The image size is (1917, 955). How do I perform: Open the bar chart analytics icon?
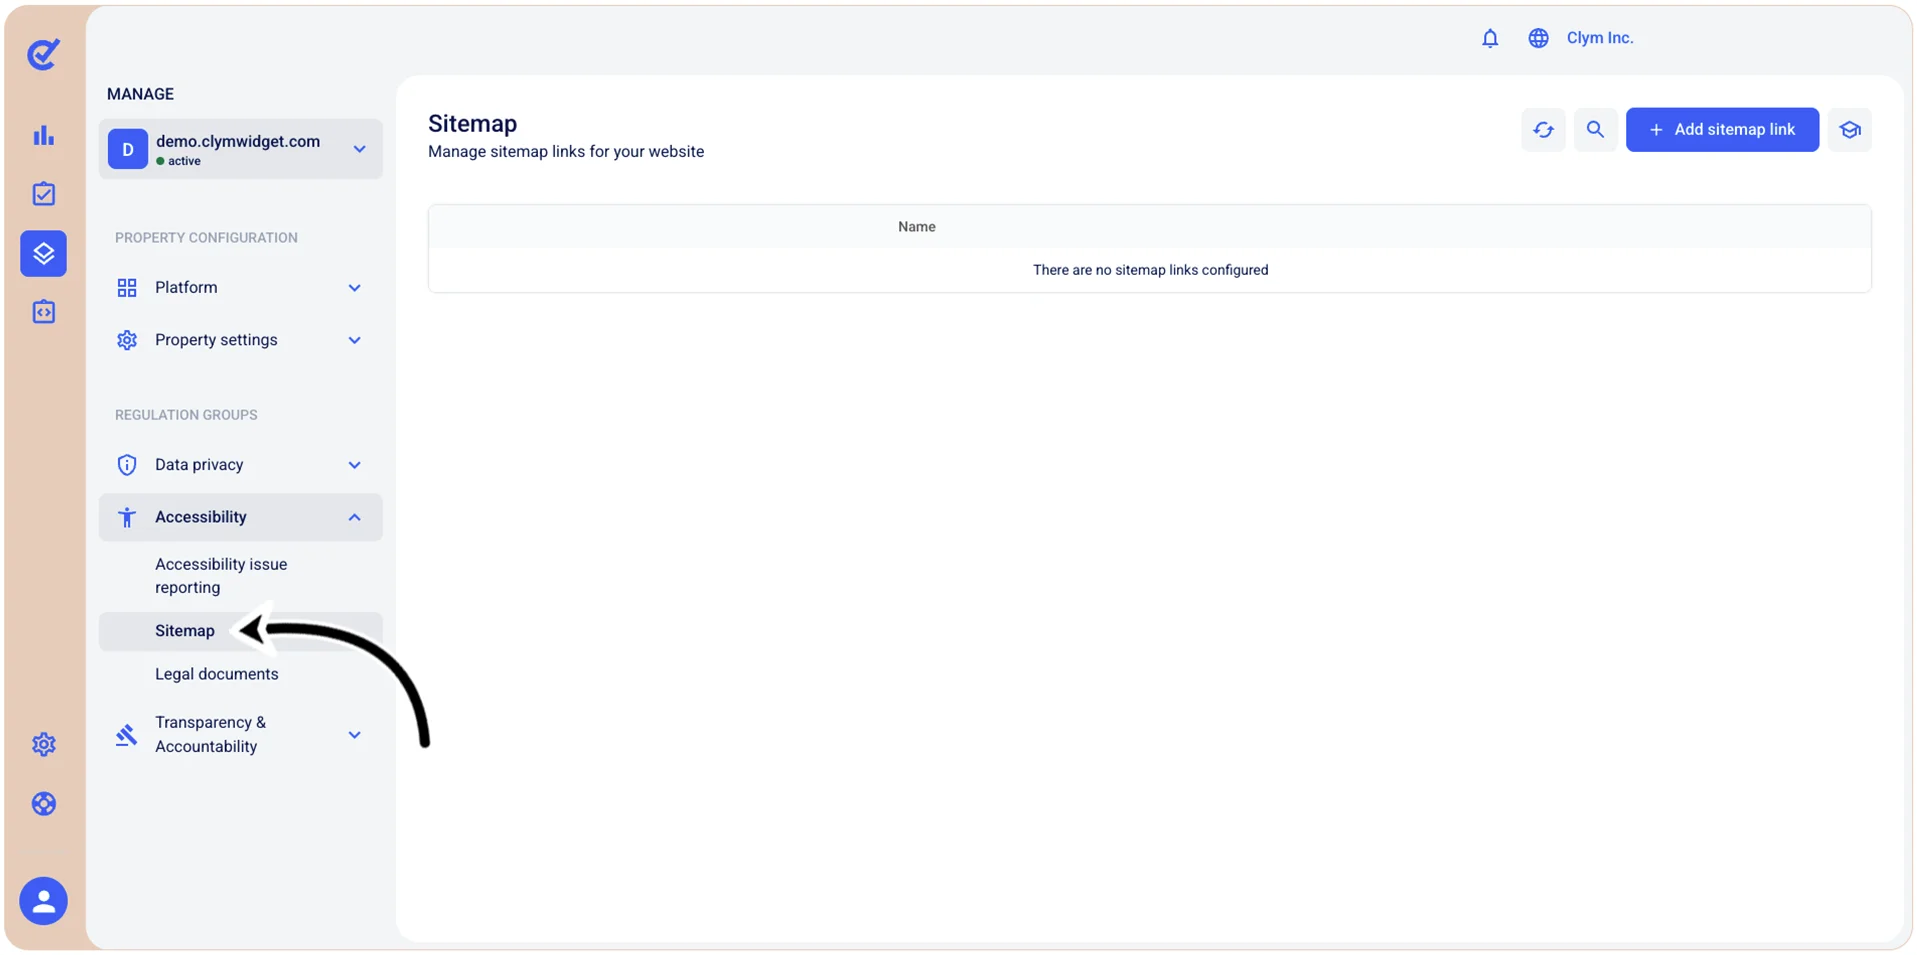tap(43, 135)
